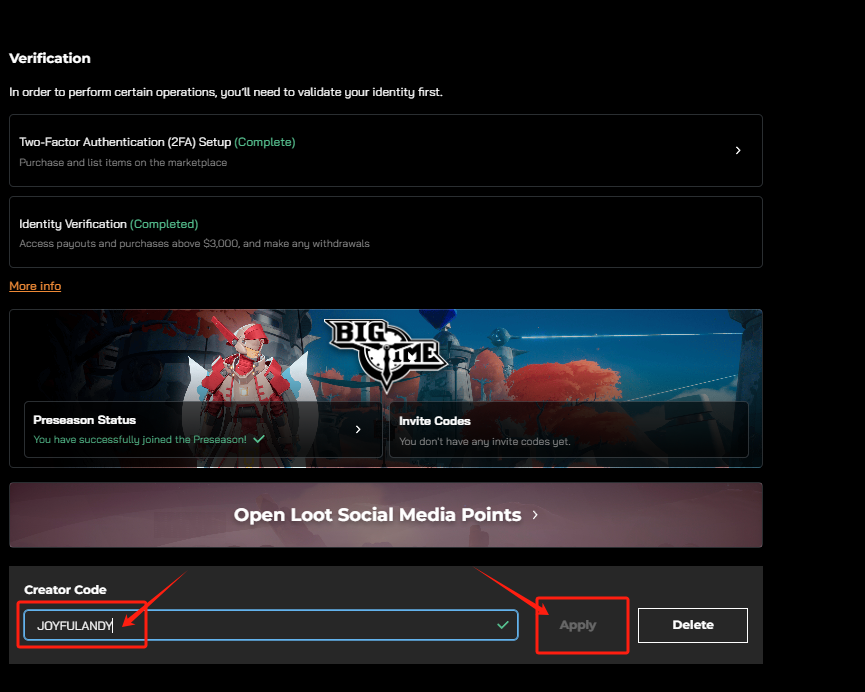
Task: Open the Invite Codes card
Action: pos(568,430)
